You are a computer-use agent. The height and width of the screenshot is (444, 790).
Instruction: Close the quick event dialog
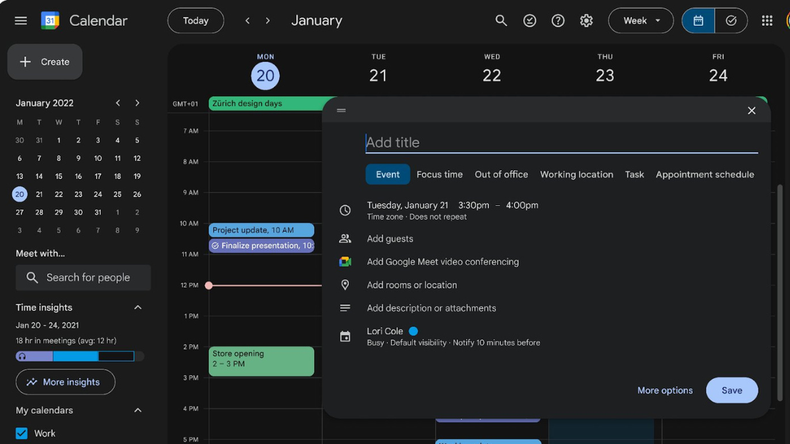click(x=751, y=110)
